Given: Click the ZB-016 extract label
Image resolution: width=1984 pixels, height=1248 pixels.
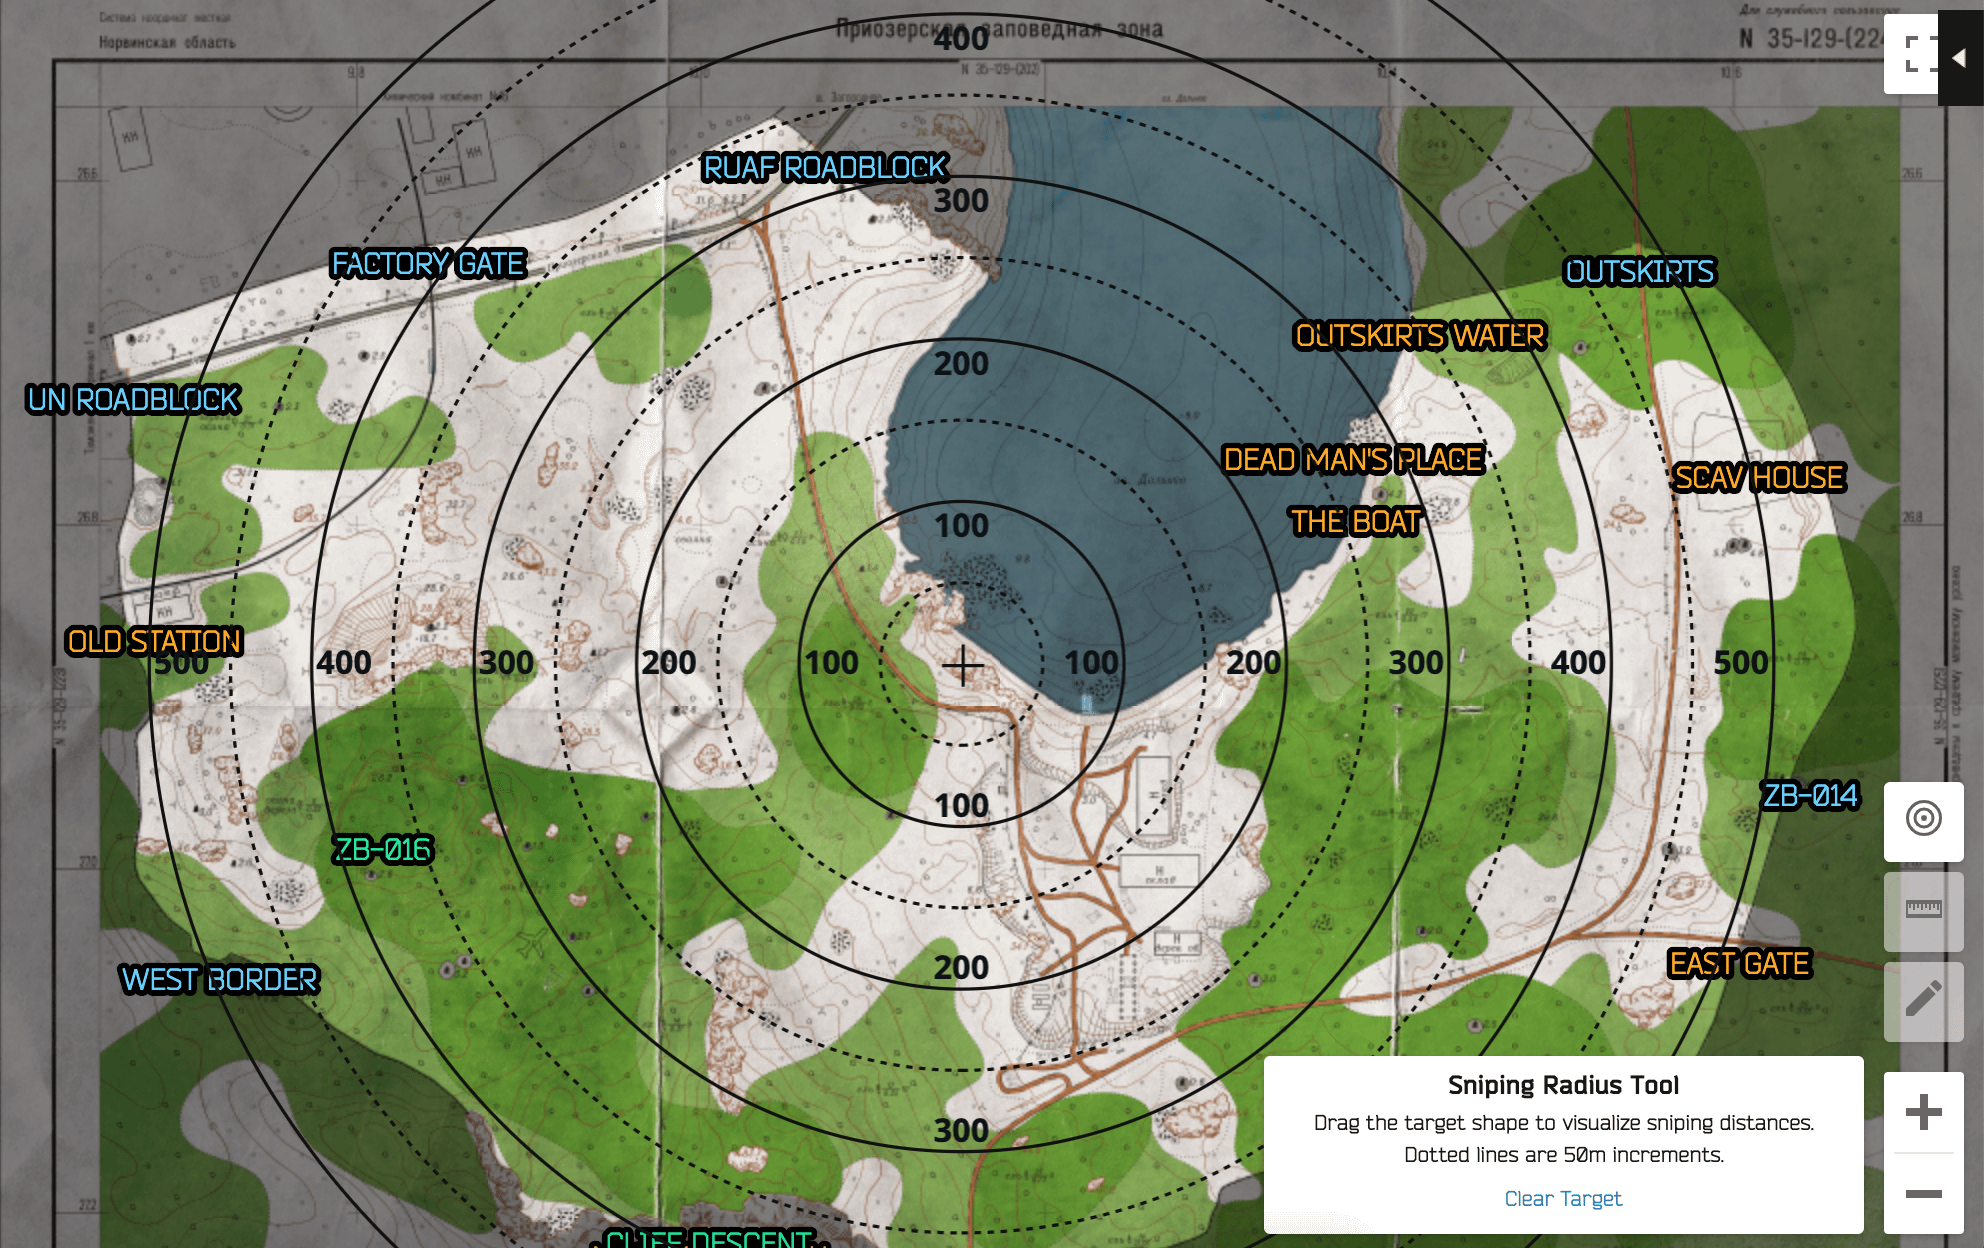Looking at the screenshot, I should click(382, 850).
